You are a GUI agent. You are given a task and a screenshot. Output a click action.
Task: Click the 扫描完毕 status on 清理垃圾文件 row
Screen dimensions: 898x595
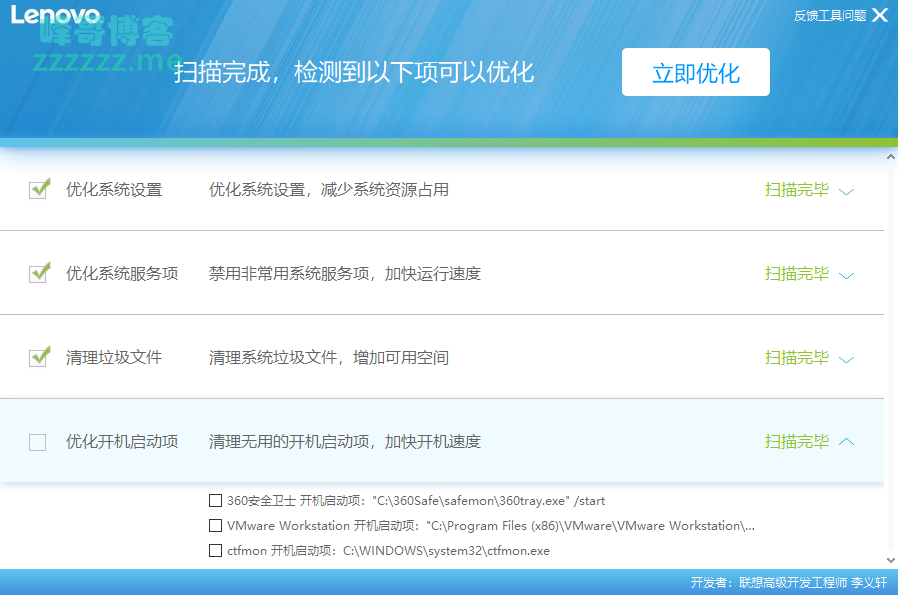[796, 358]
